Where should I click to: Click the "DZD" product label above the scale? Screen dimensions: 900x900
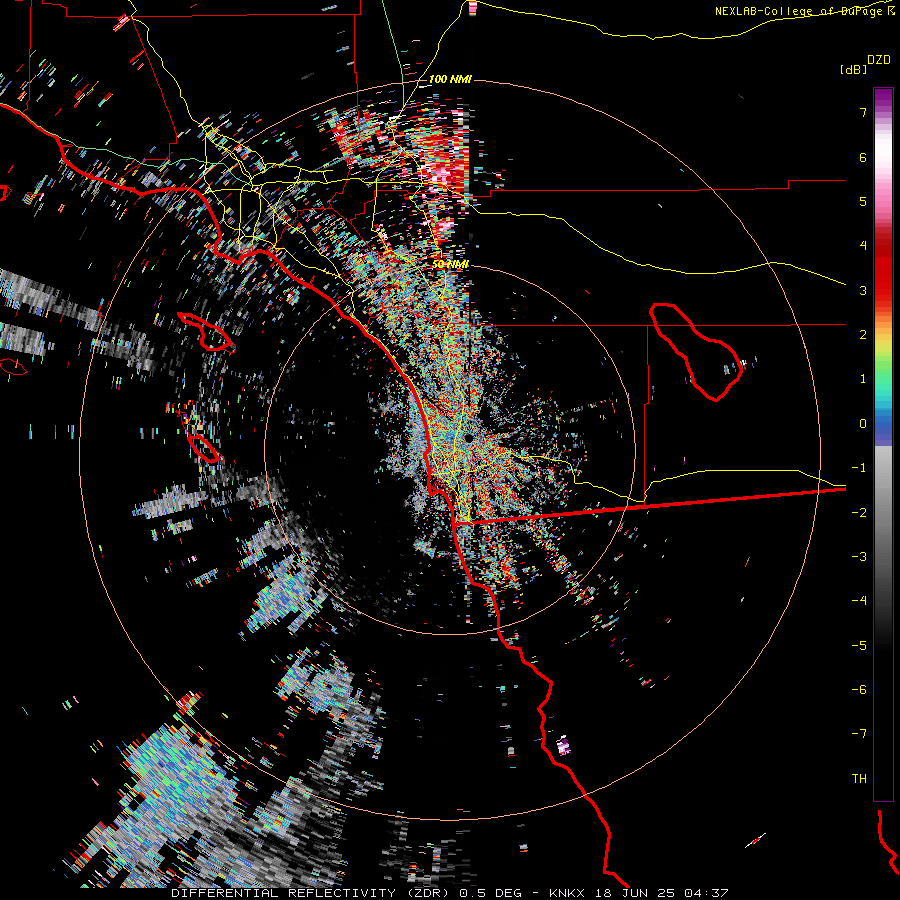(x=879, y=60)
